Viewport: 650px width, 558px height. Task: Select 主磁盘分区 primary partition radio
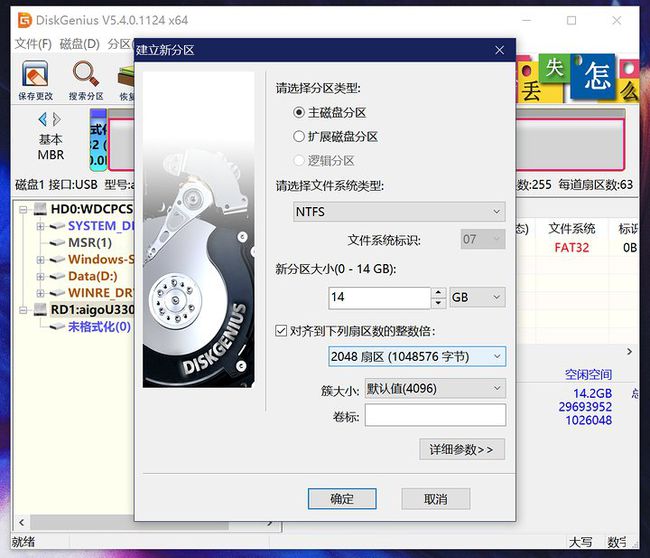click(298, 112)
